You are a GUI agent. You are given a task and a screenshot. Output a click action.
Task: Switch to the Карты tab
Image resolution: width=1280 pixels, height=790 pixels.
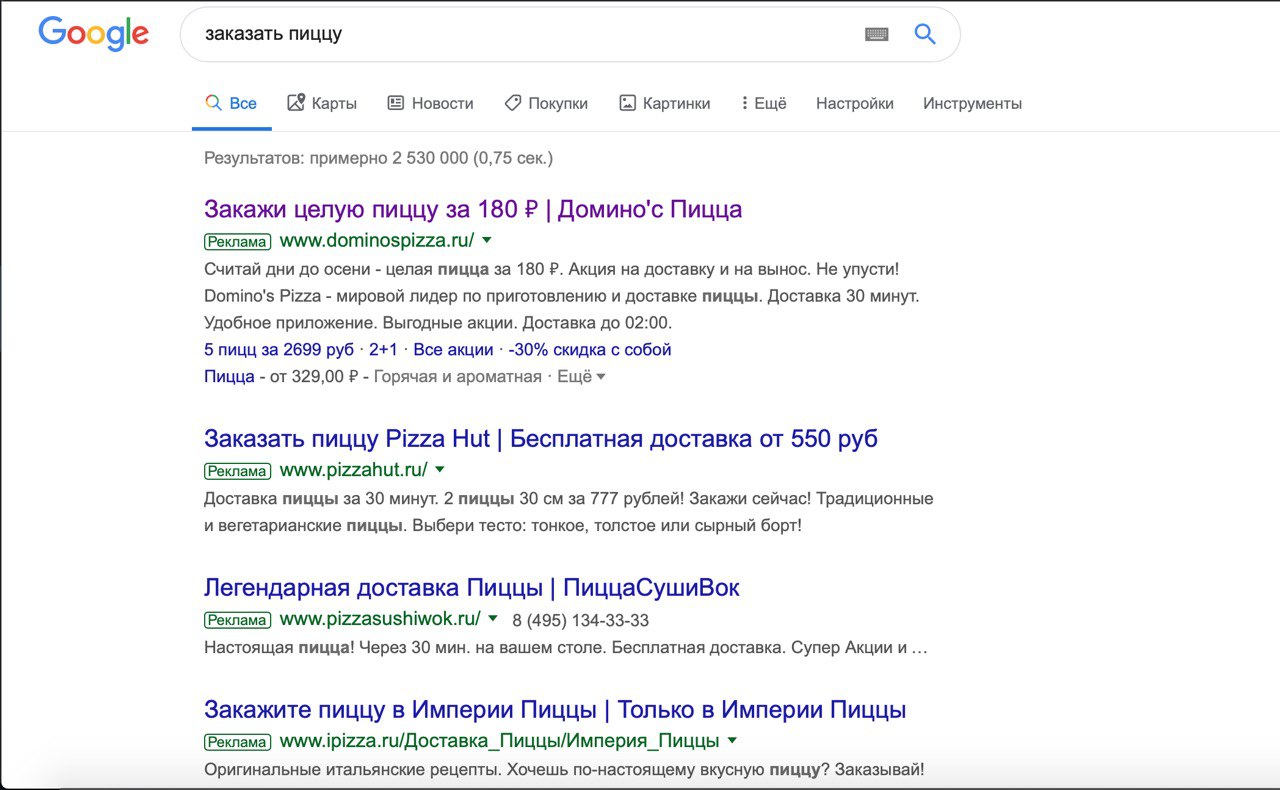[x=322, y=103]
